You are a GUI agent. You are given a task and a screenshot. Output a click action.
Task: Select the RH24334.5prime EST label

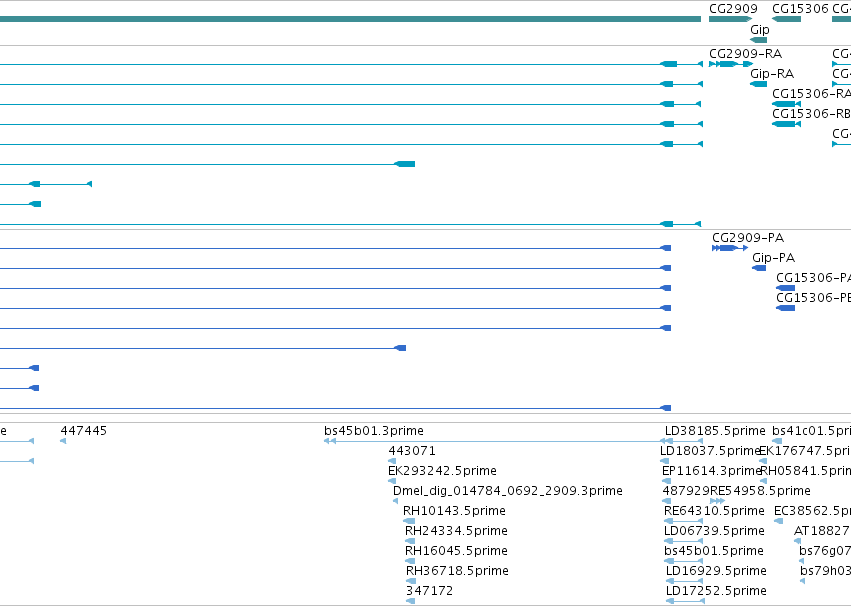point(456,531)
